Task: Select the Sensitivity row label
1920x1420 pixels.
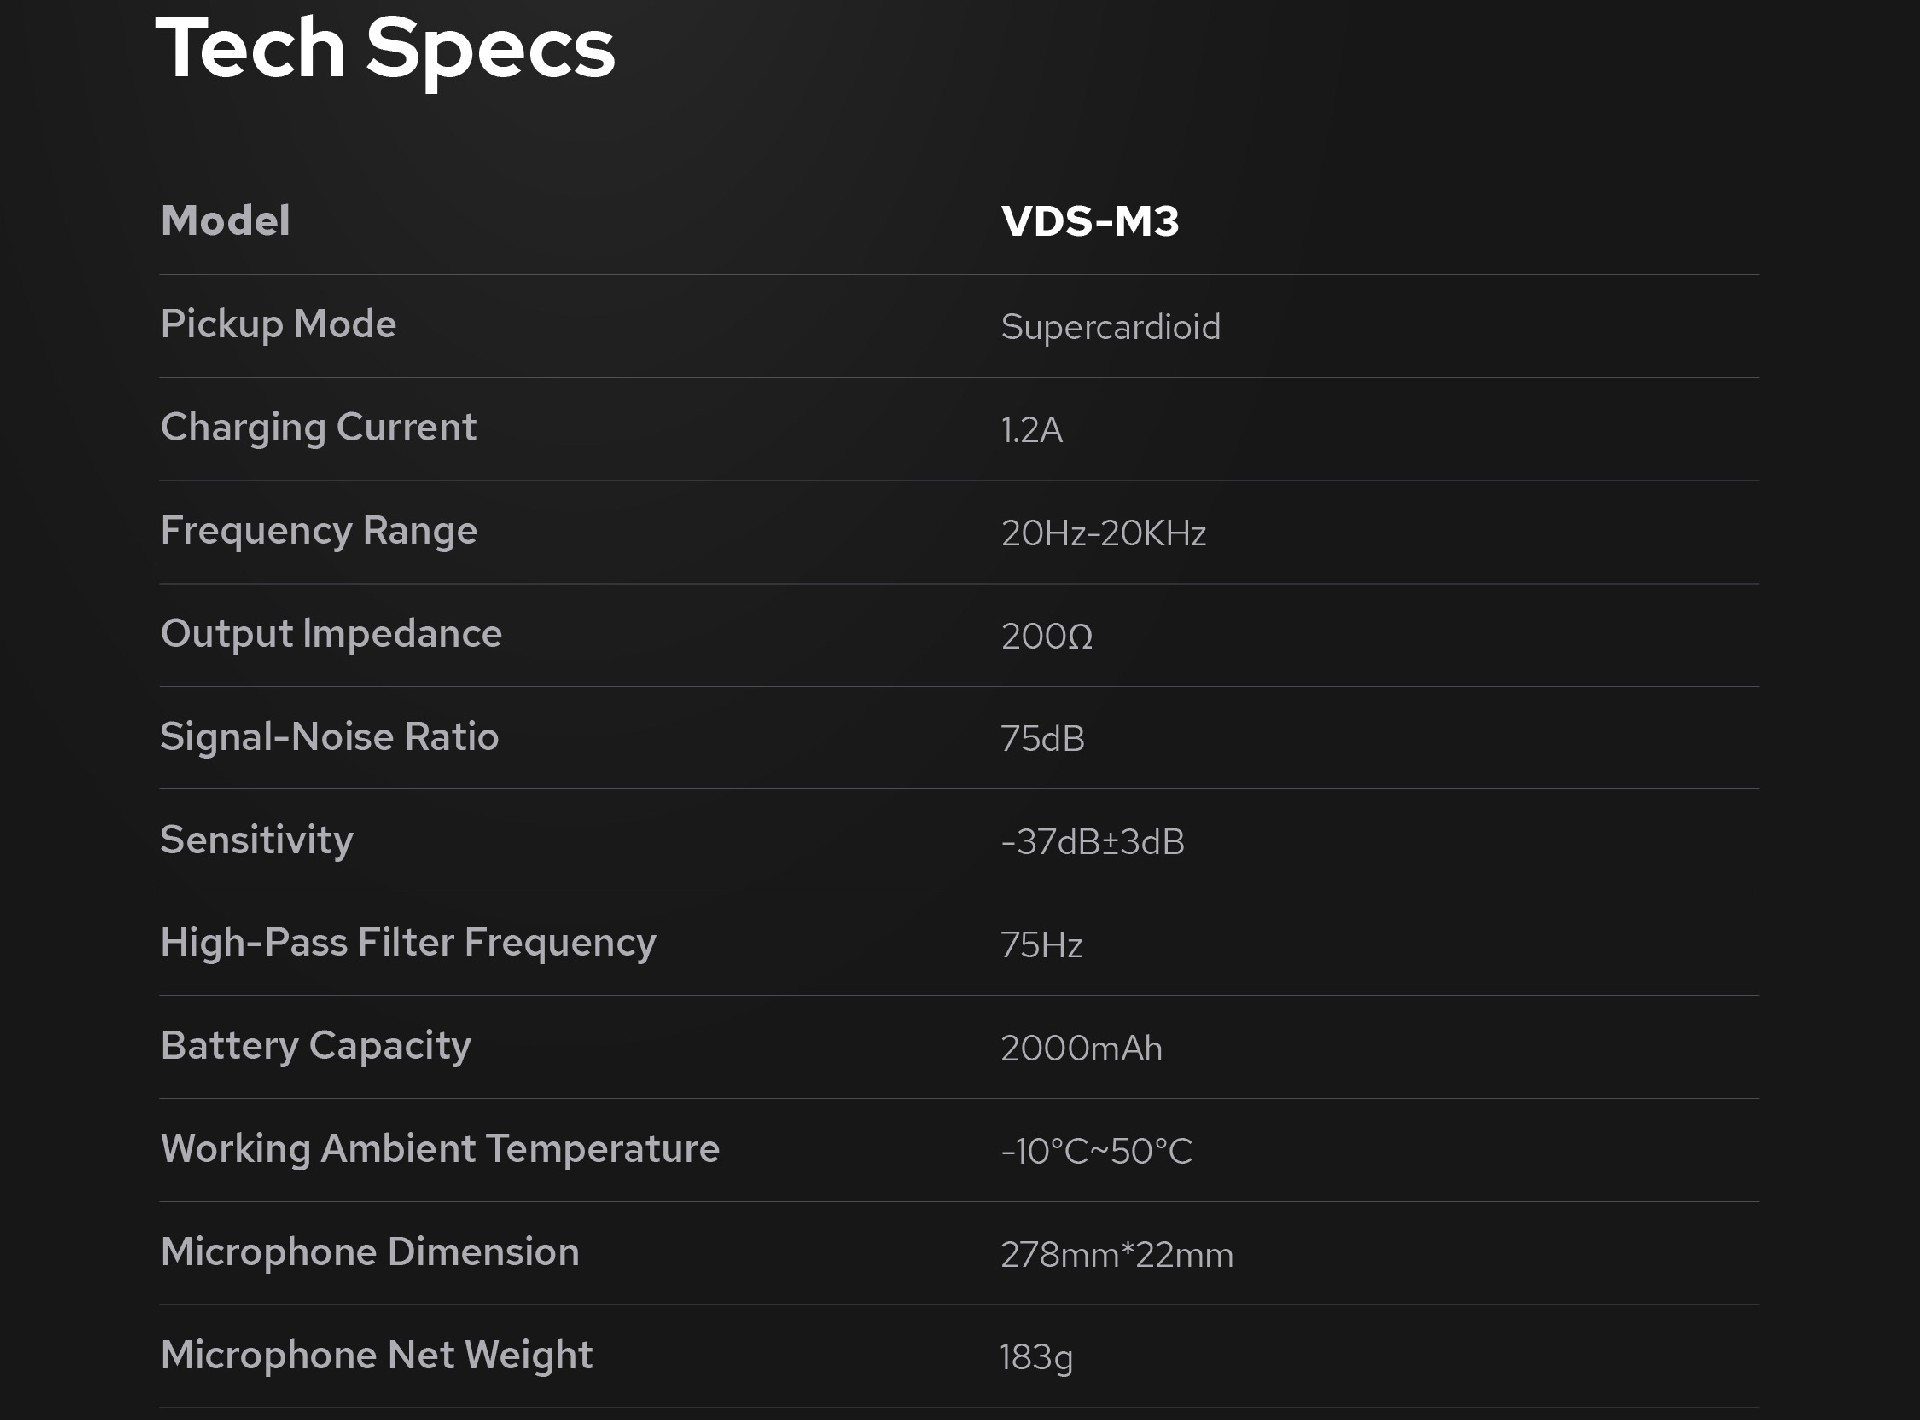Action: [257, 840]
